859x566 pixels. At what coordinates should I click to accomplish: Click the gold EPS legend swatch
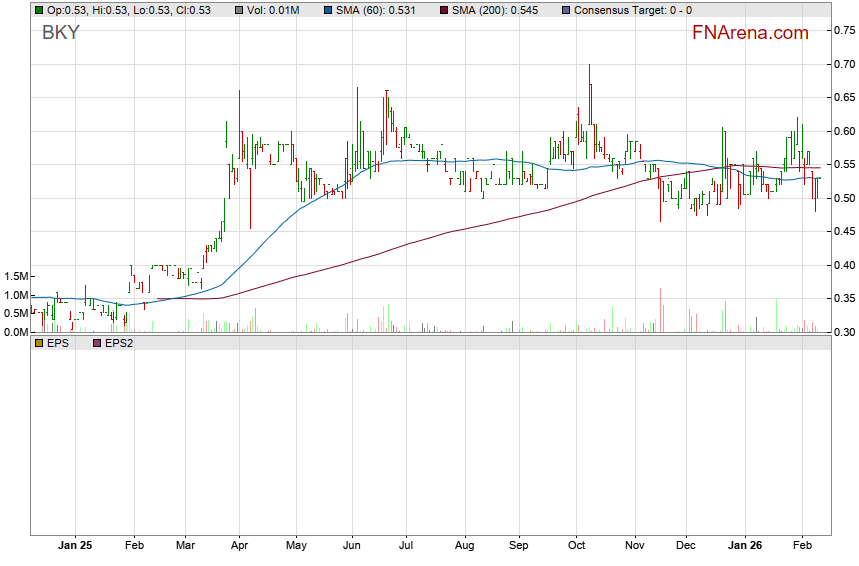39,343
